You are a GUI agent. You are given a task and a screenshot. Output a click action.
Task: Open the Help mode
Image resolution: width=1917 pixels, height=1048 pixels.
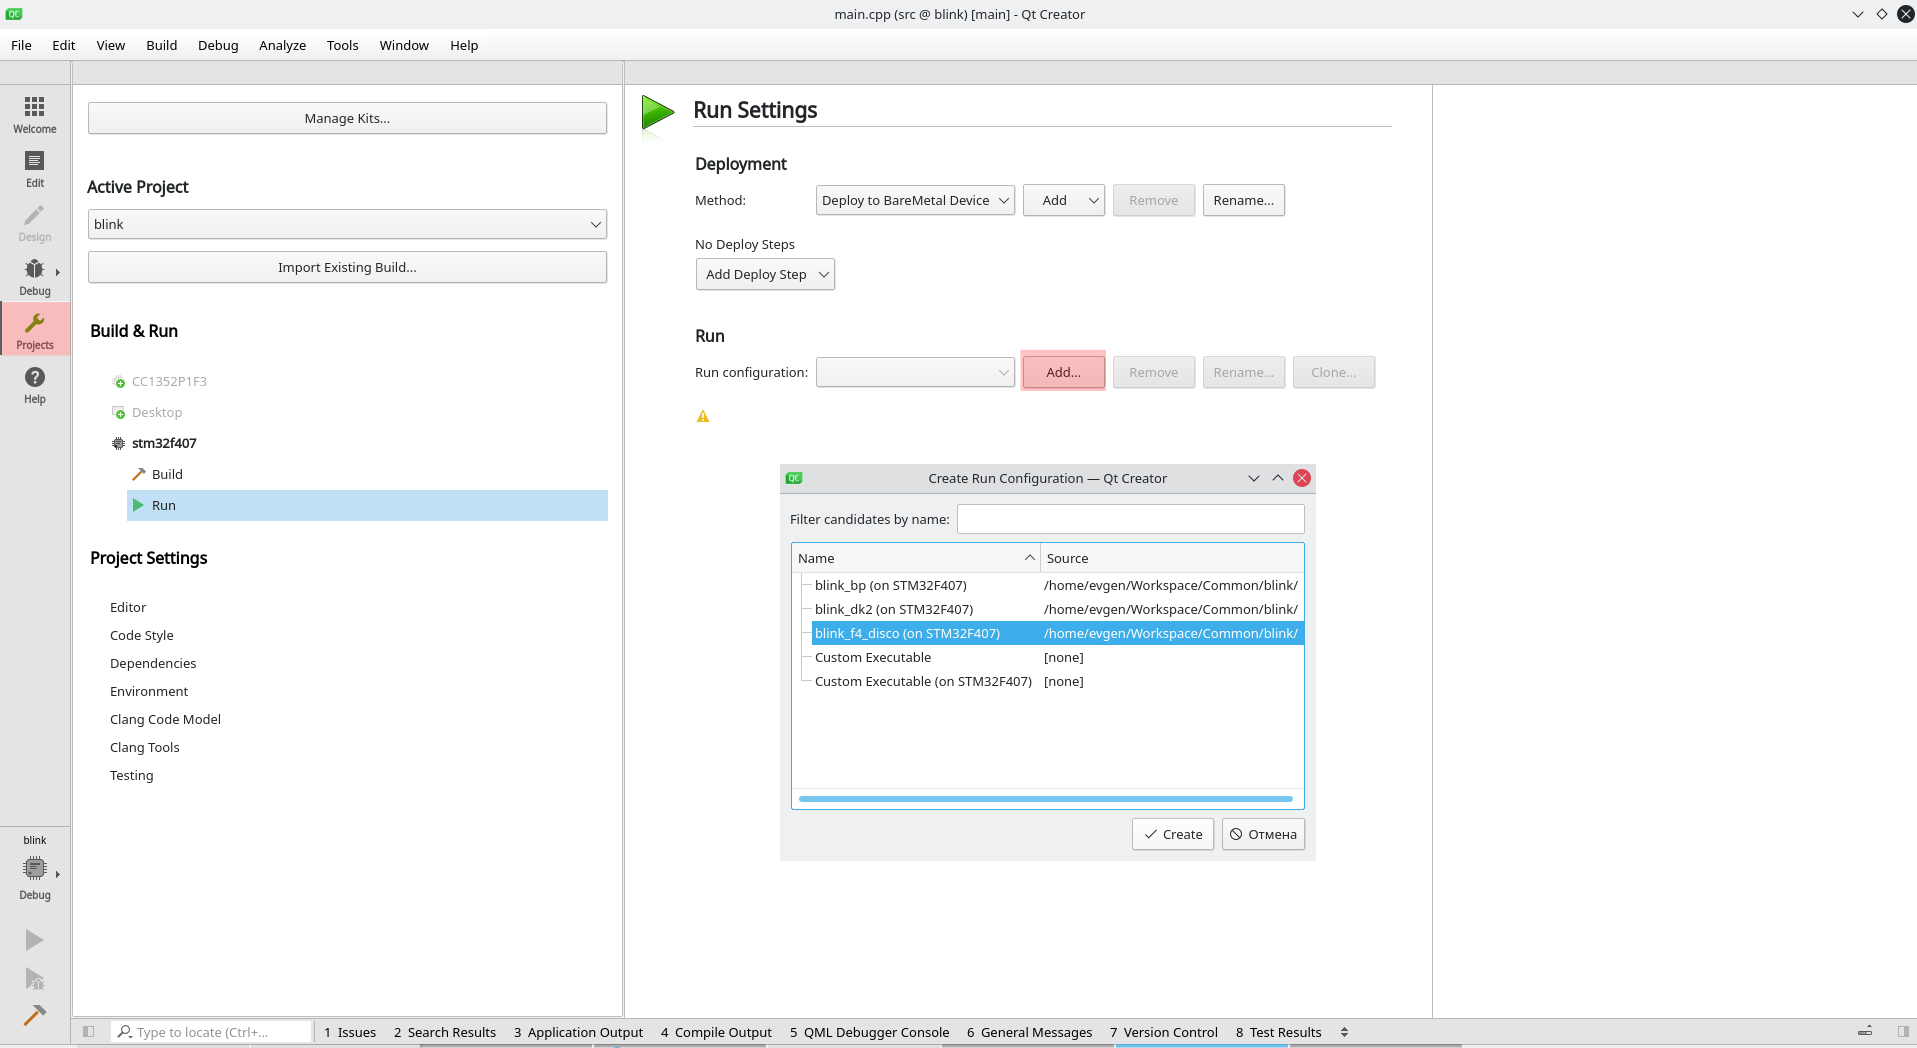pyautogui.click(x=35, y=384)
